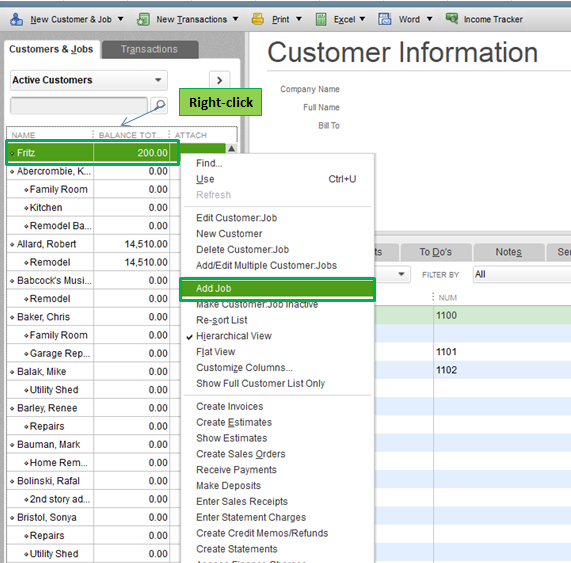Open the FILTER BY All dropdown
Viewport: 571px width, 563px height.
pyautogui.click(x=521, y=274)
